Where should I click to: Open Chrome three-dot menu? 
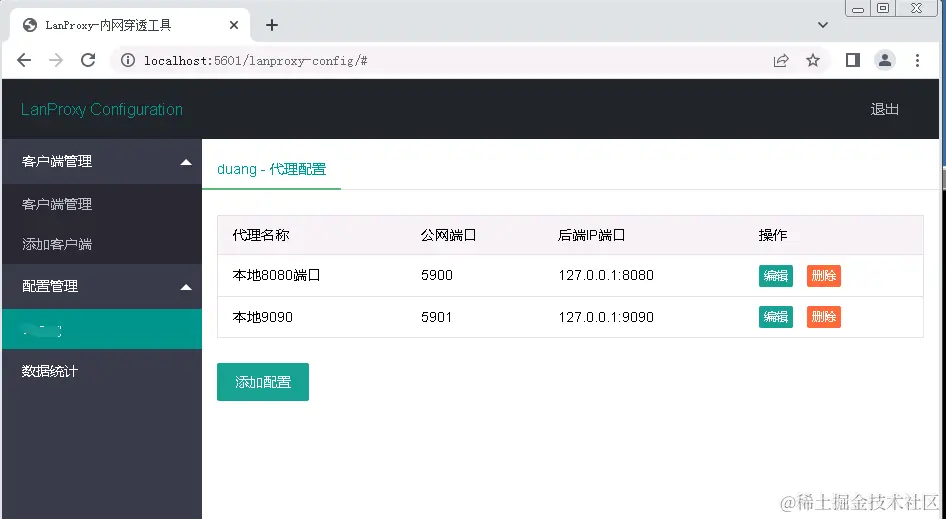[x=917, y=60]
